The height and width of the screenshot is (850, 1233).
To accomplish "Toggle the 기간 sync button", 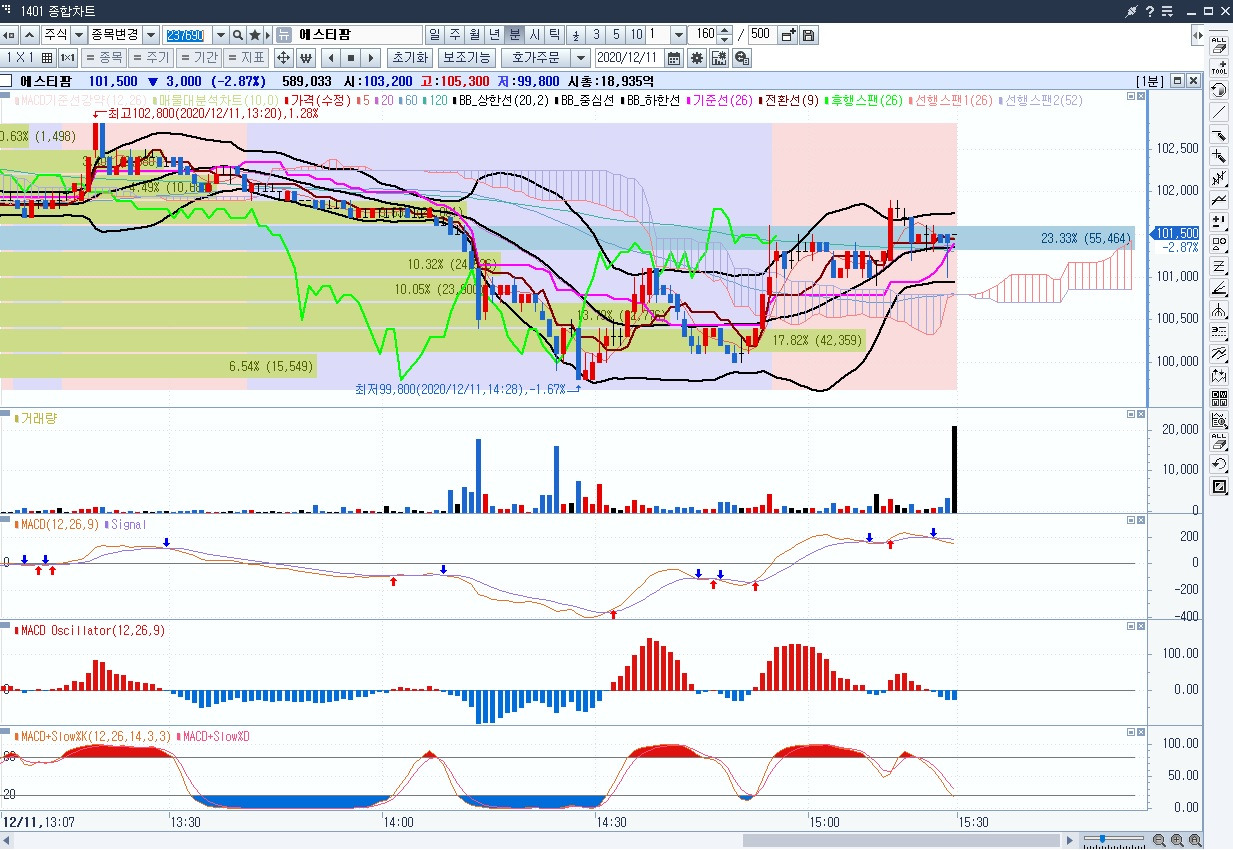I will pos(198,58).
